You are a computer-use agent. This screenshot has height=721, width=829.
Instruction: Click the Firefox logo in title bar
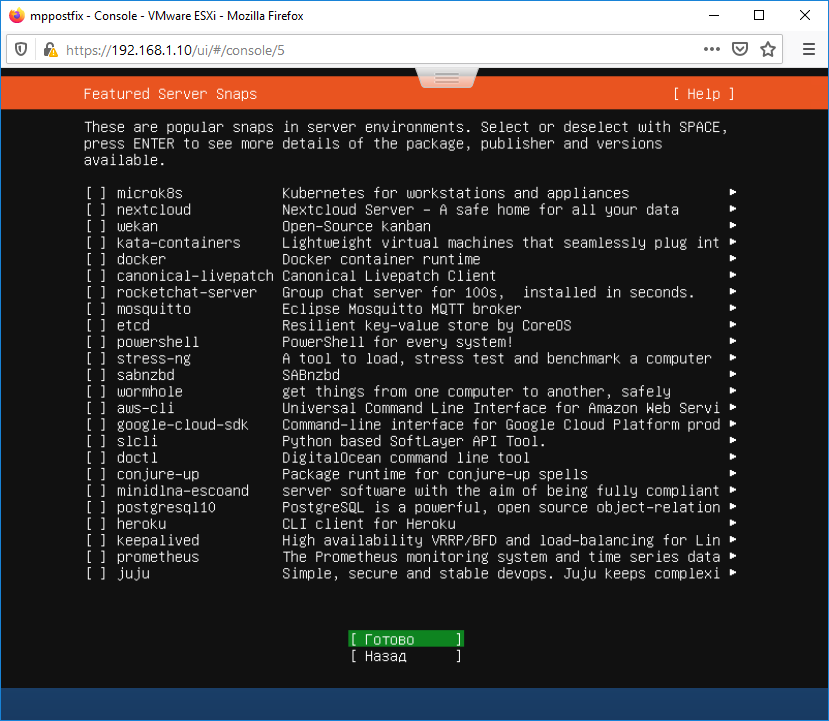tap(17, 15)
